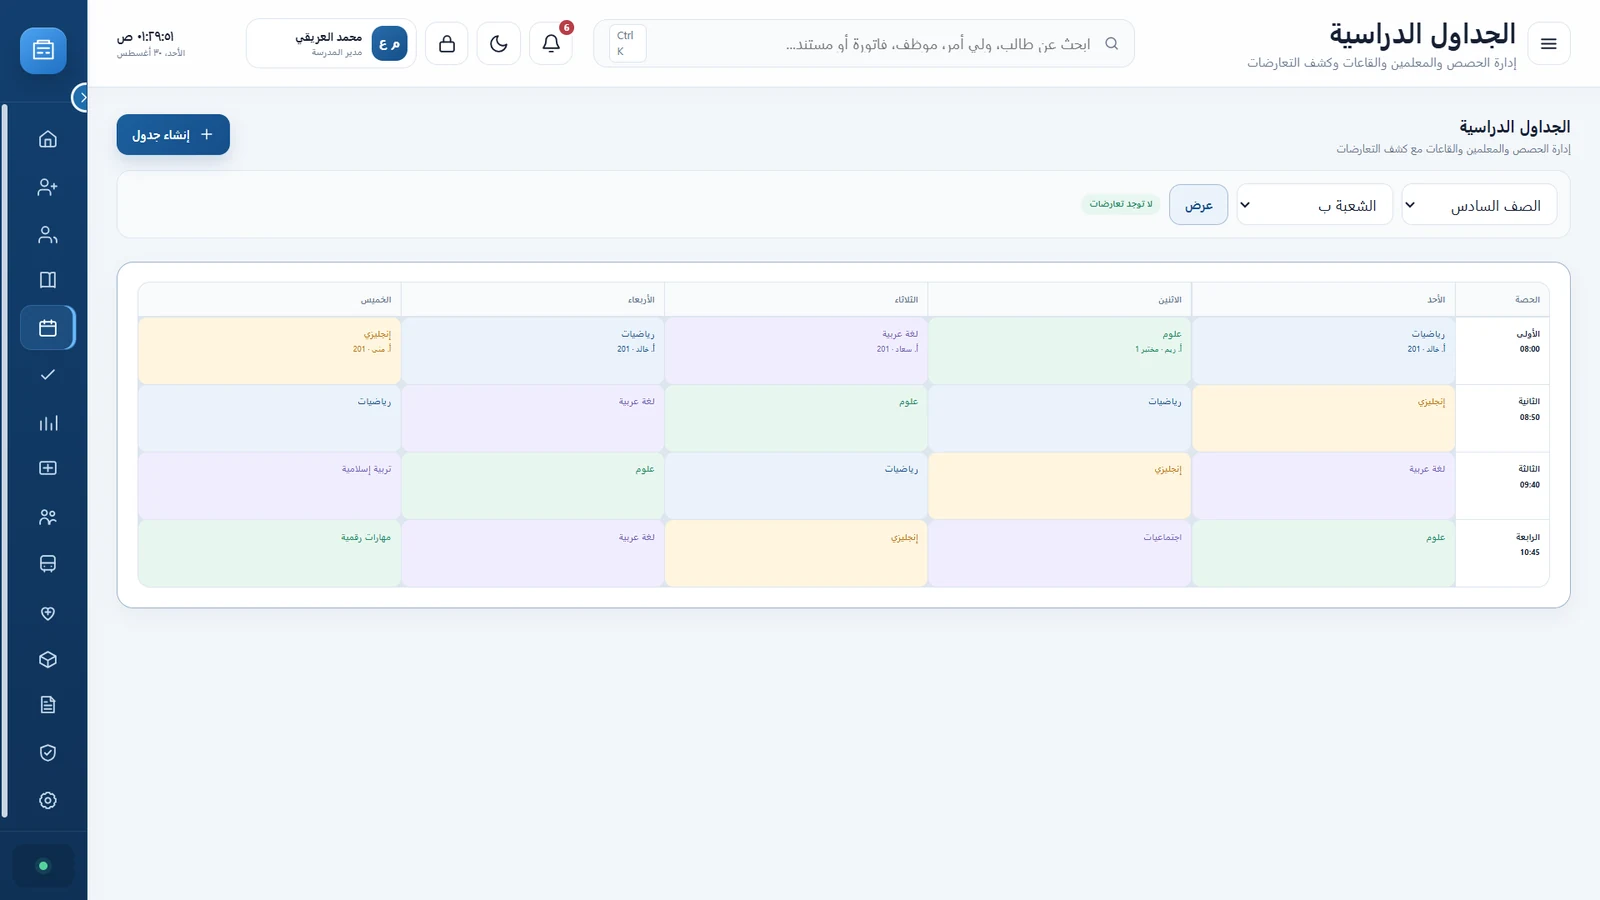Open the document page icon in sidebar
The image size is (1600, 900).
pyautogui.click(x=47, y=705)
